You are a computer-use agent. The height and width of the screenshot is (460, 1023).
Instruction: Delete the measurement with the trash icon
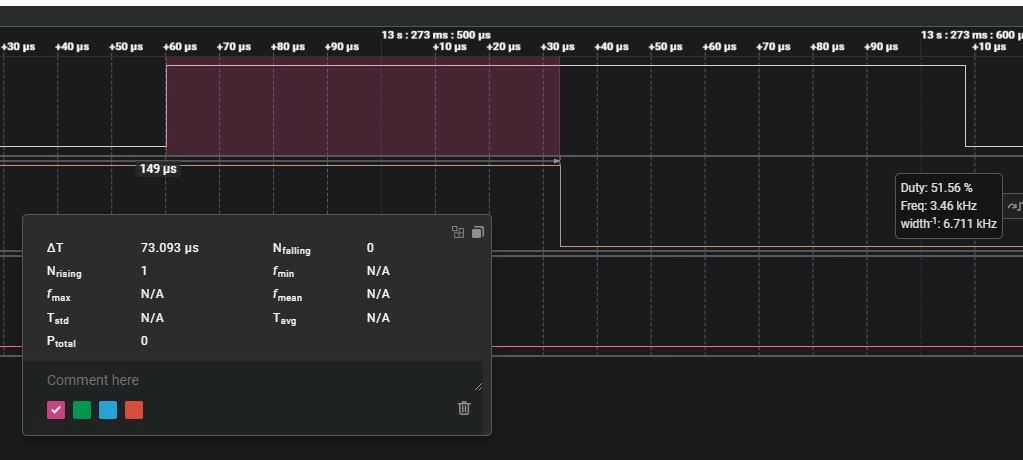coord(464,408)
